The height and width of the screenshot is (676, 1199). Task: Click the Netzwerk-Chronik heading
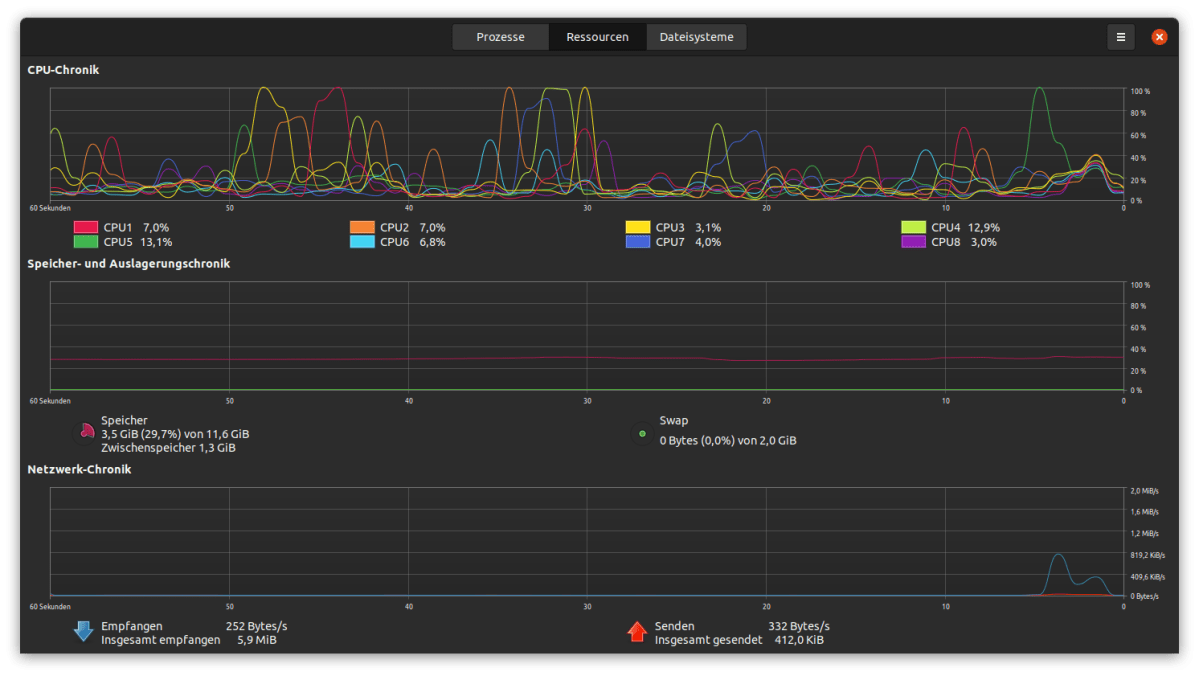click(80, 470)
